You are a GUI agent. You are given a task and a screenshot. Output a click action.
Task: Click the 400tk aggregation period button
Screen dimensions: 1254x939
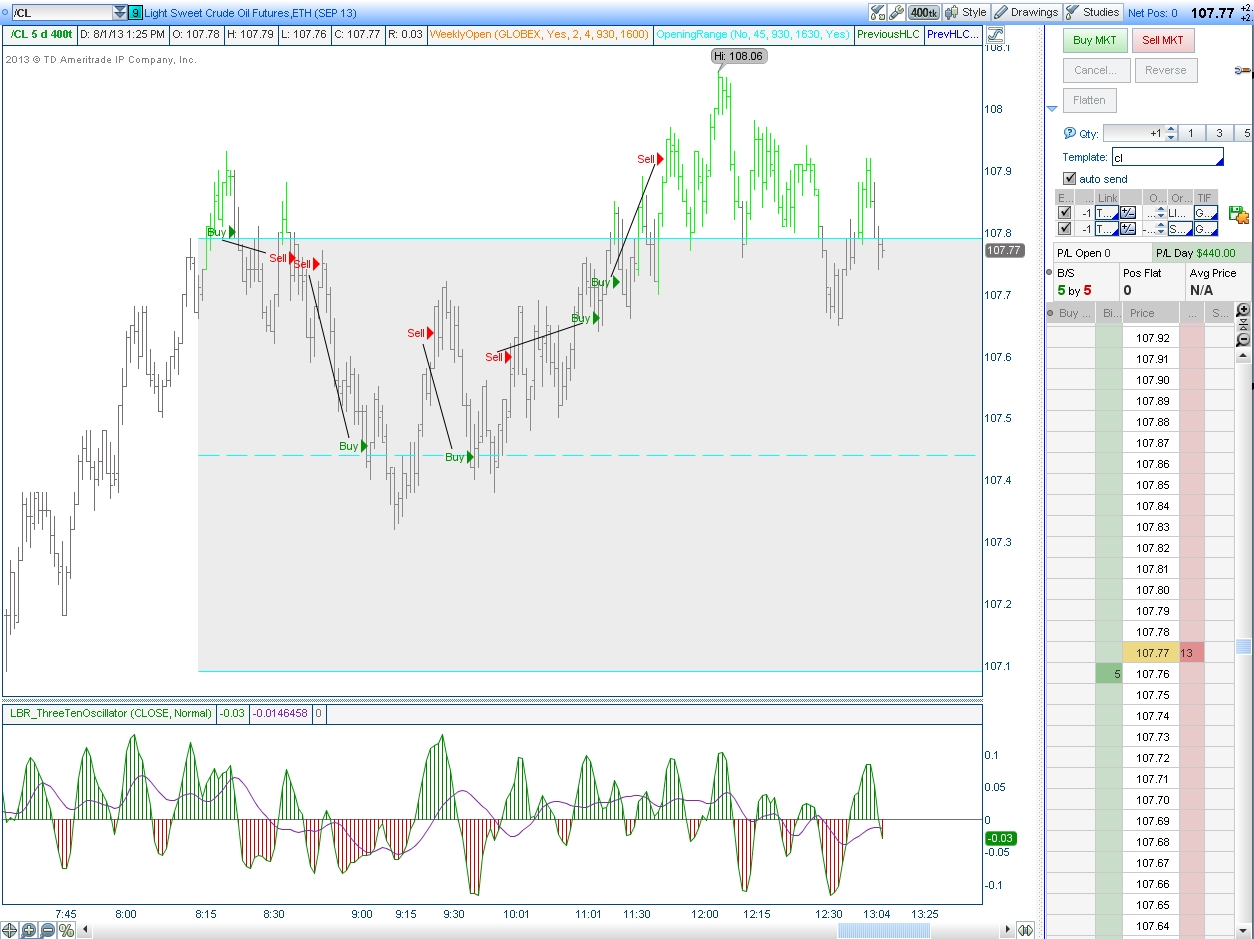point(924,12)
